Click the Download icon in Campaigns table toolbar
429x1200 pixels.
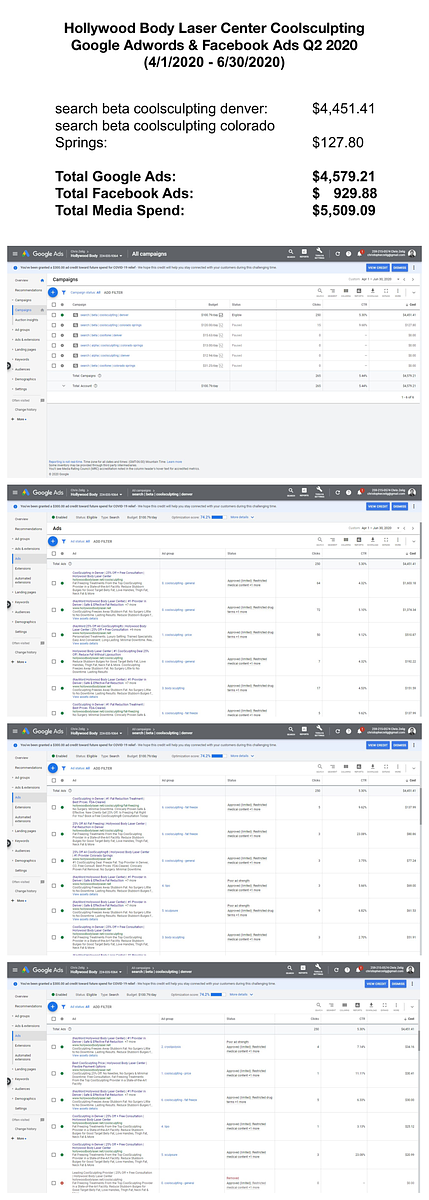coord(372,291)
